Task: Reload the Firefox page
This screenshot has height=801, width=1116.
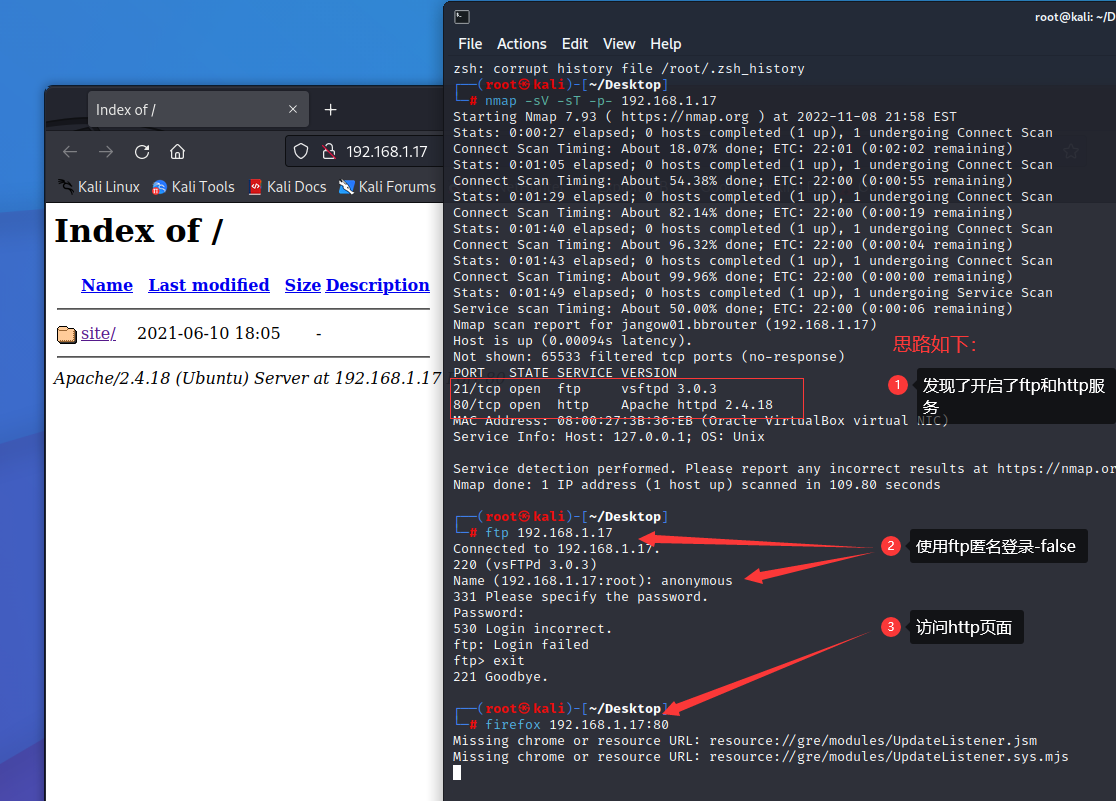Action: 142,152
